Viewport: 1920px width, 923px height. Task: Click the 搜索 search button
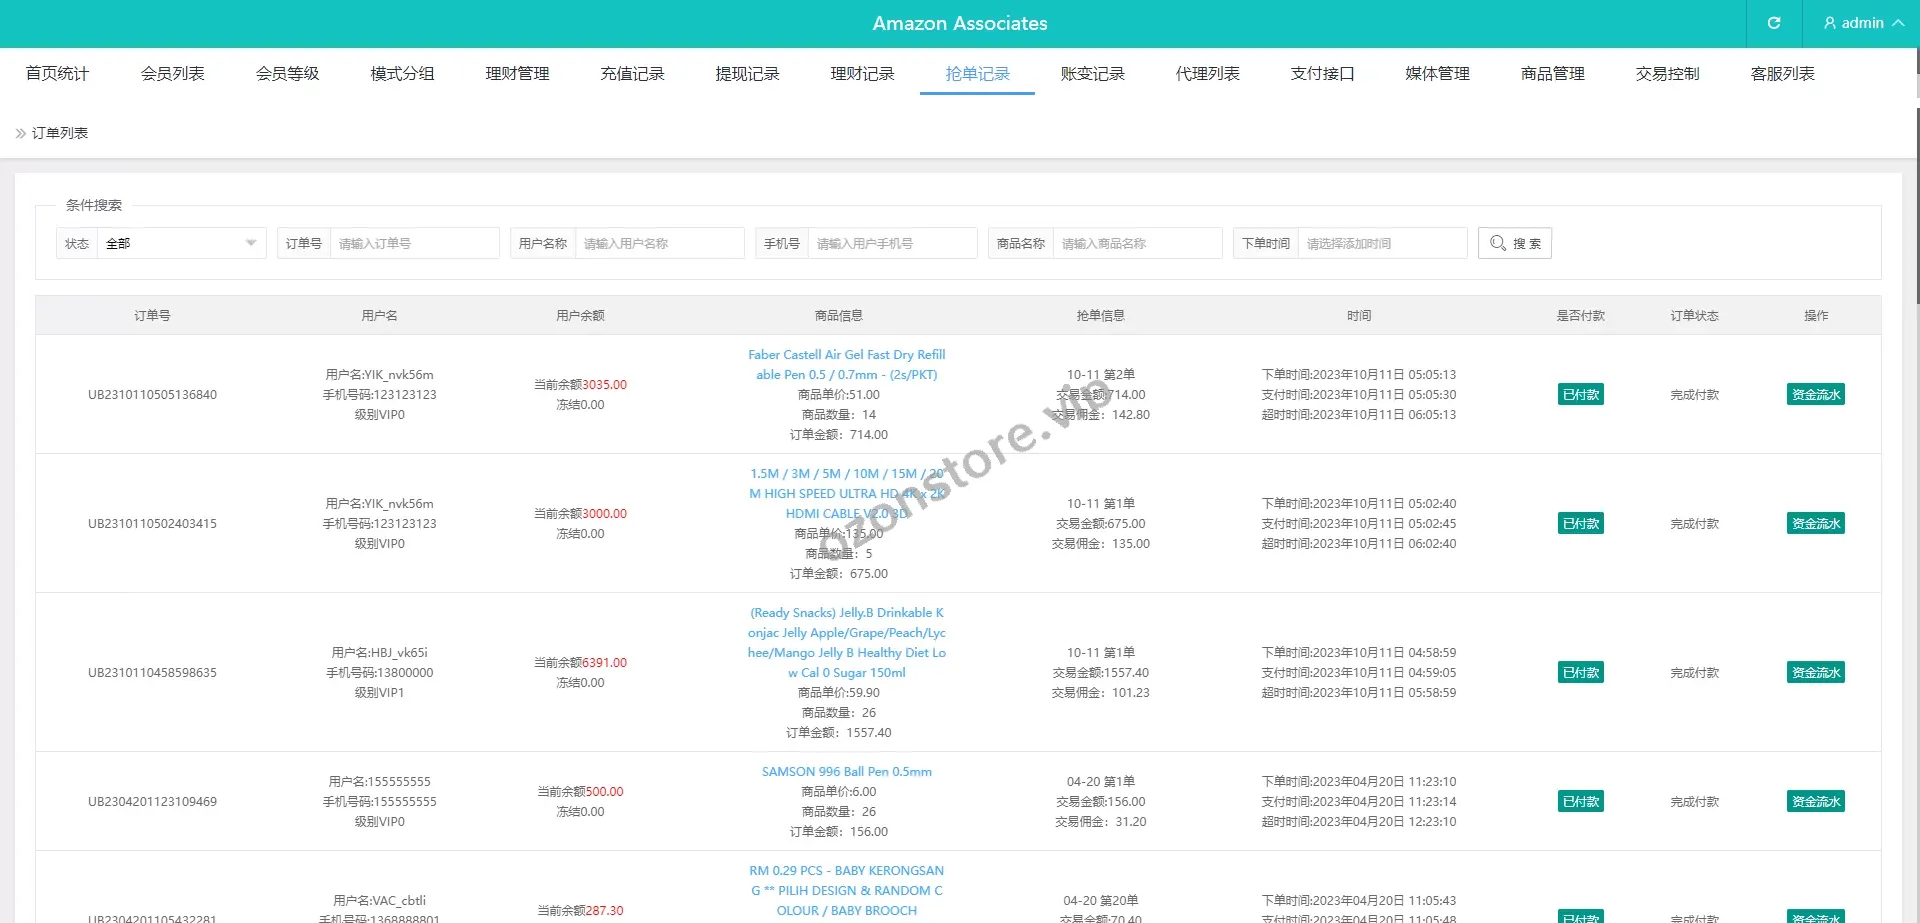(x=1514, y=243)
